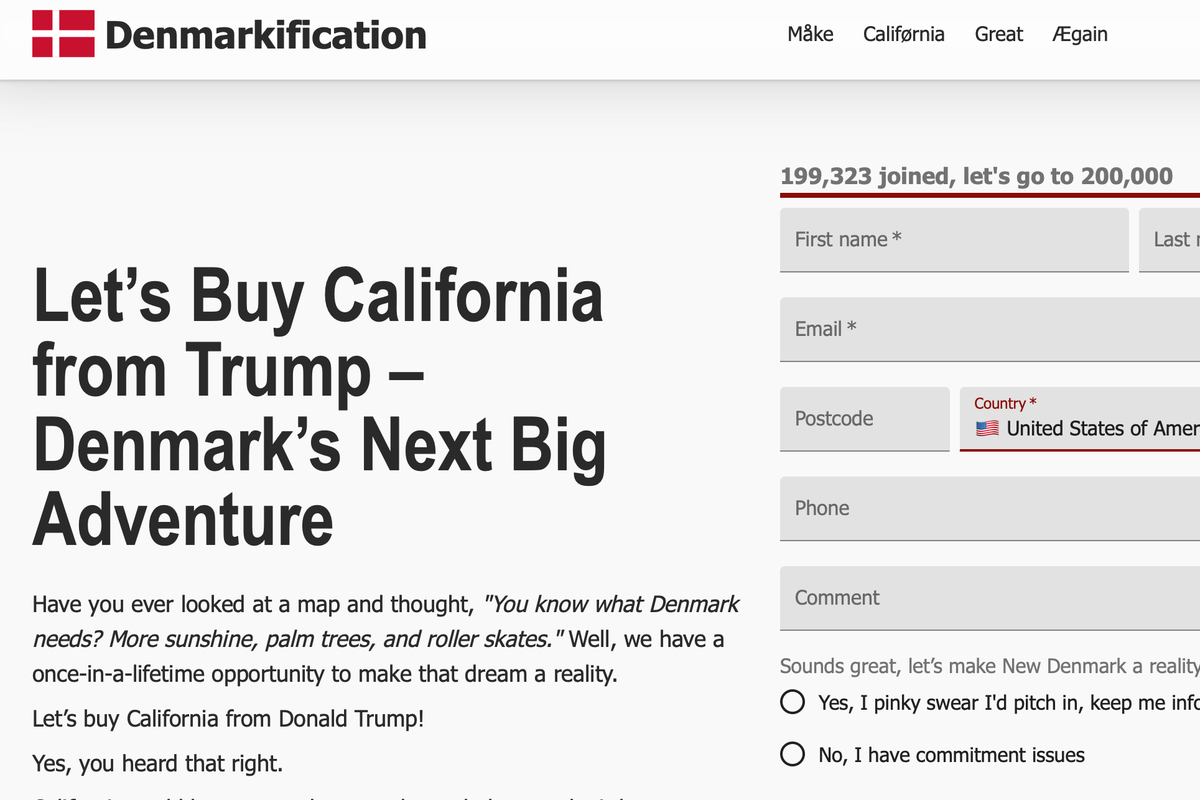This screenshot has height=800, width=1200.
Task: Click the "Let's Buy California from Trump" headline
Action: tap(319, 406)
